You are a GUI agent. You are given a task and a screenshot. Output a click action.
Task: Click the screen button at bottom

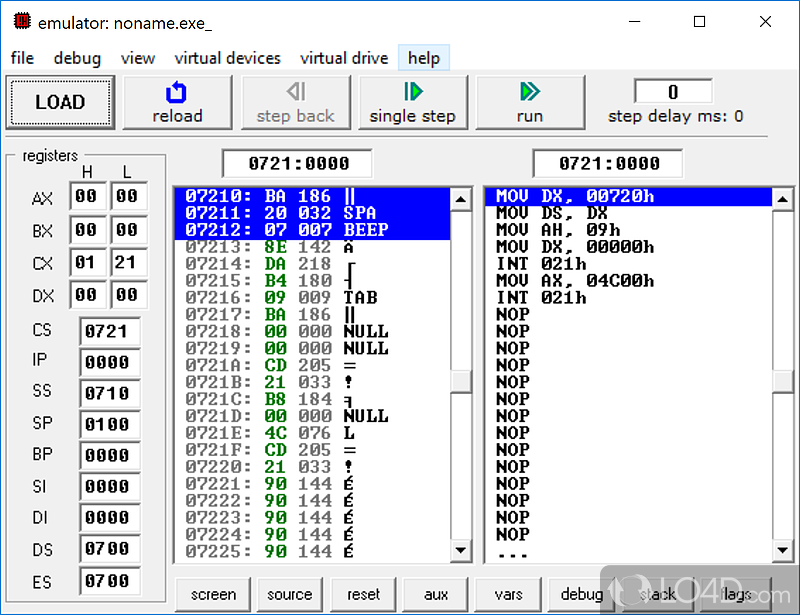tap(213, 594)
